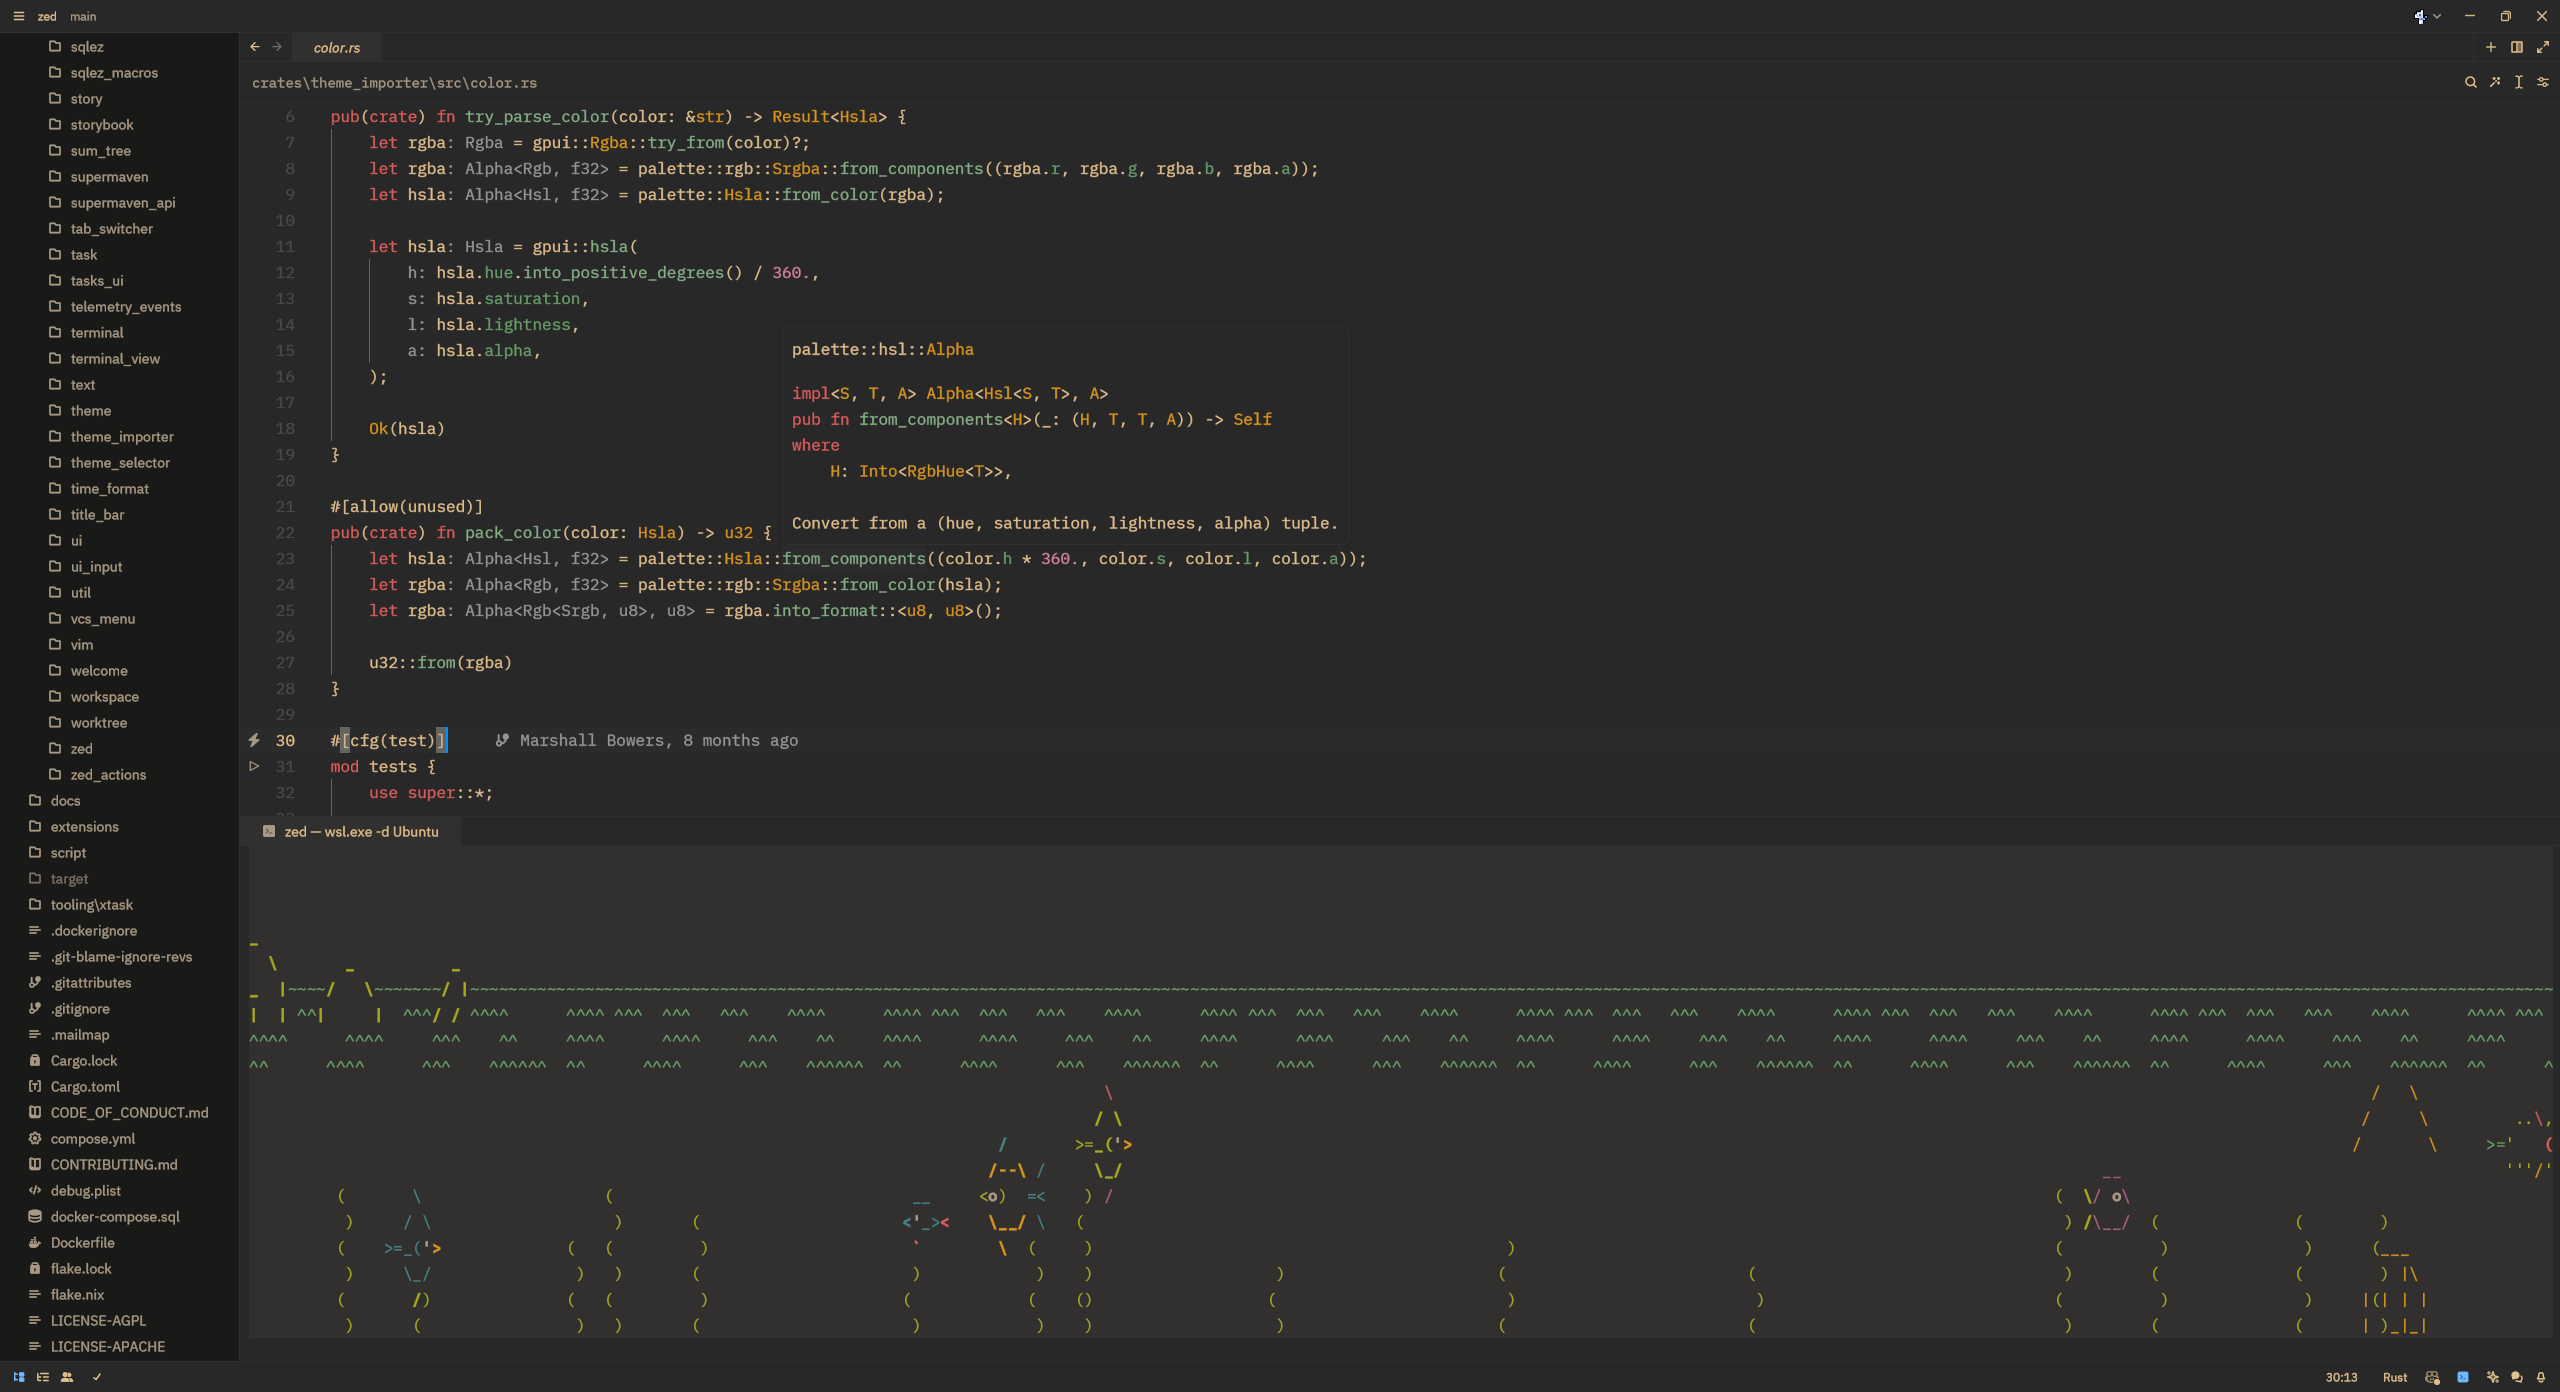The height and width of the screenshot is (1392, 2560).
Task: Open inline assist magic wand
Action: pos(2495,82)
